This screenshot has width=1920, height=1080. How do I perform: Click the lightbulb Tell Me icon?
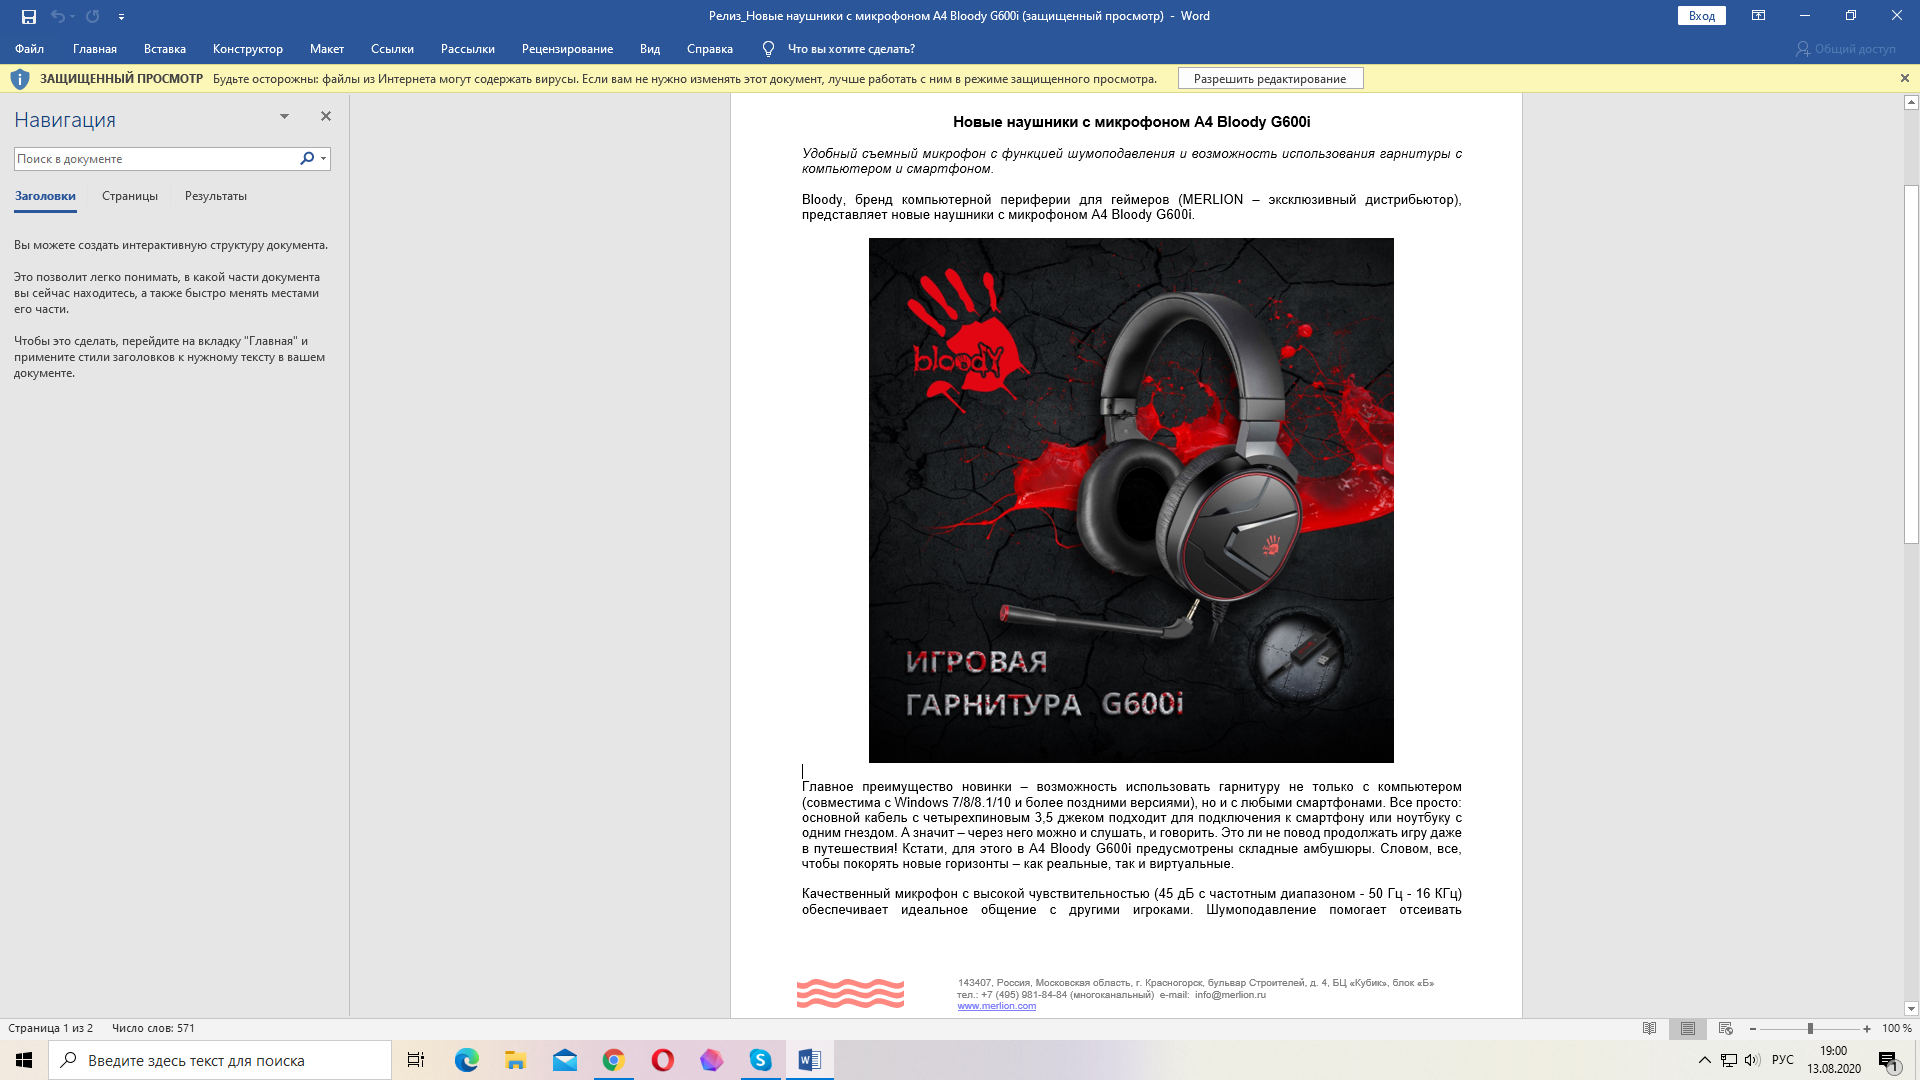(x=768, y=49)
